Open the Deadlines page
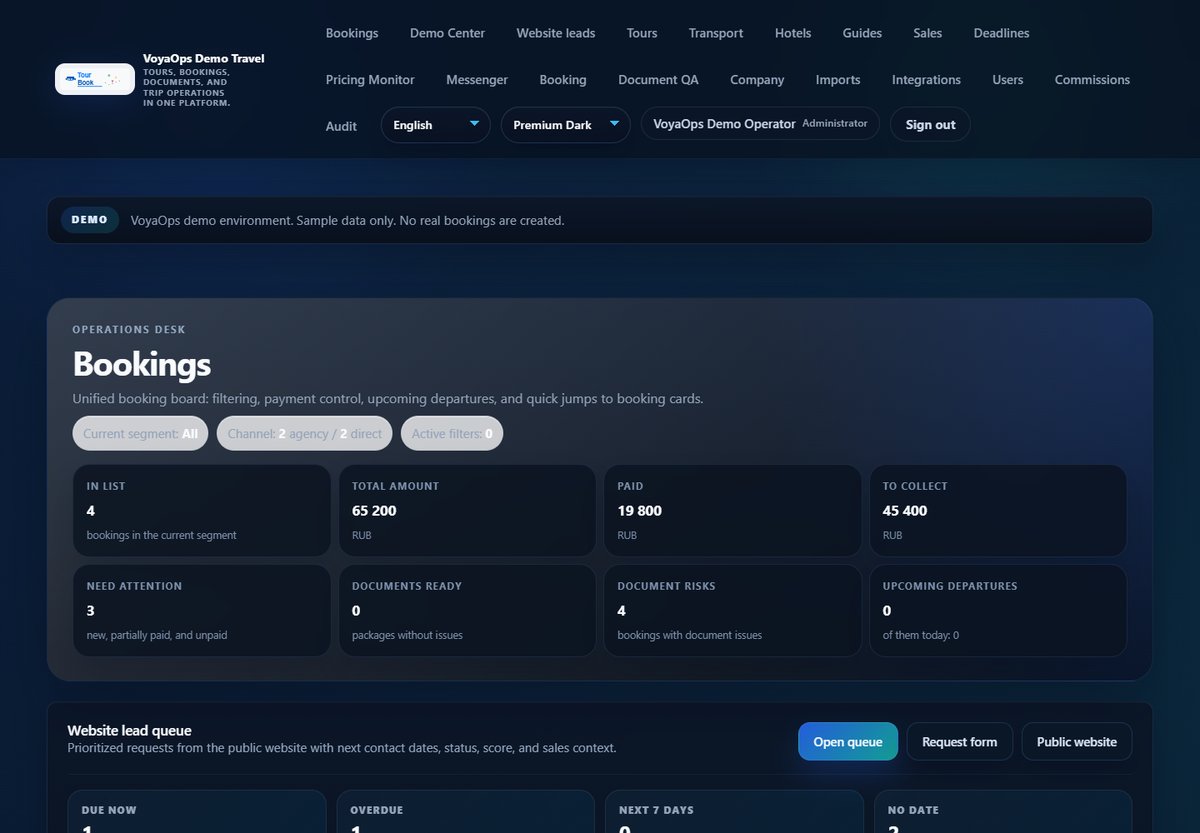Screen dimensions: 1200x833 click(1001, 33)
